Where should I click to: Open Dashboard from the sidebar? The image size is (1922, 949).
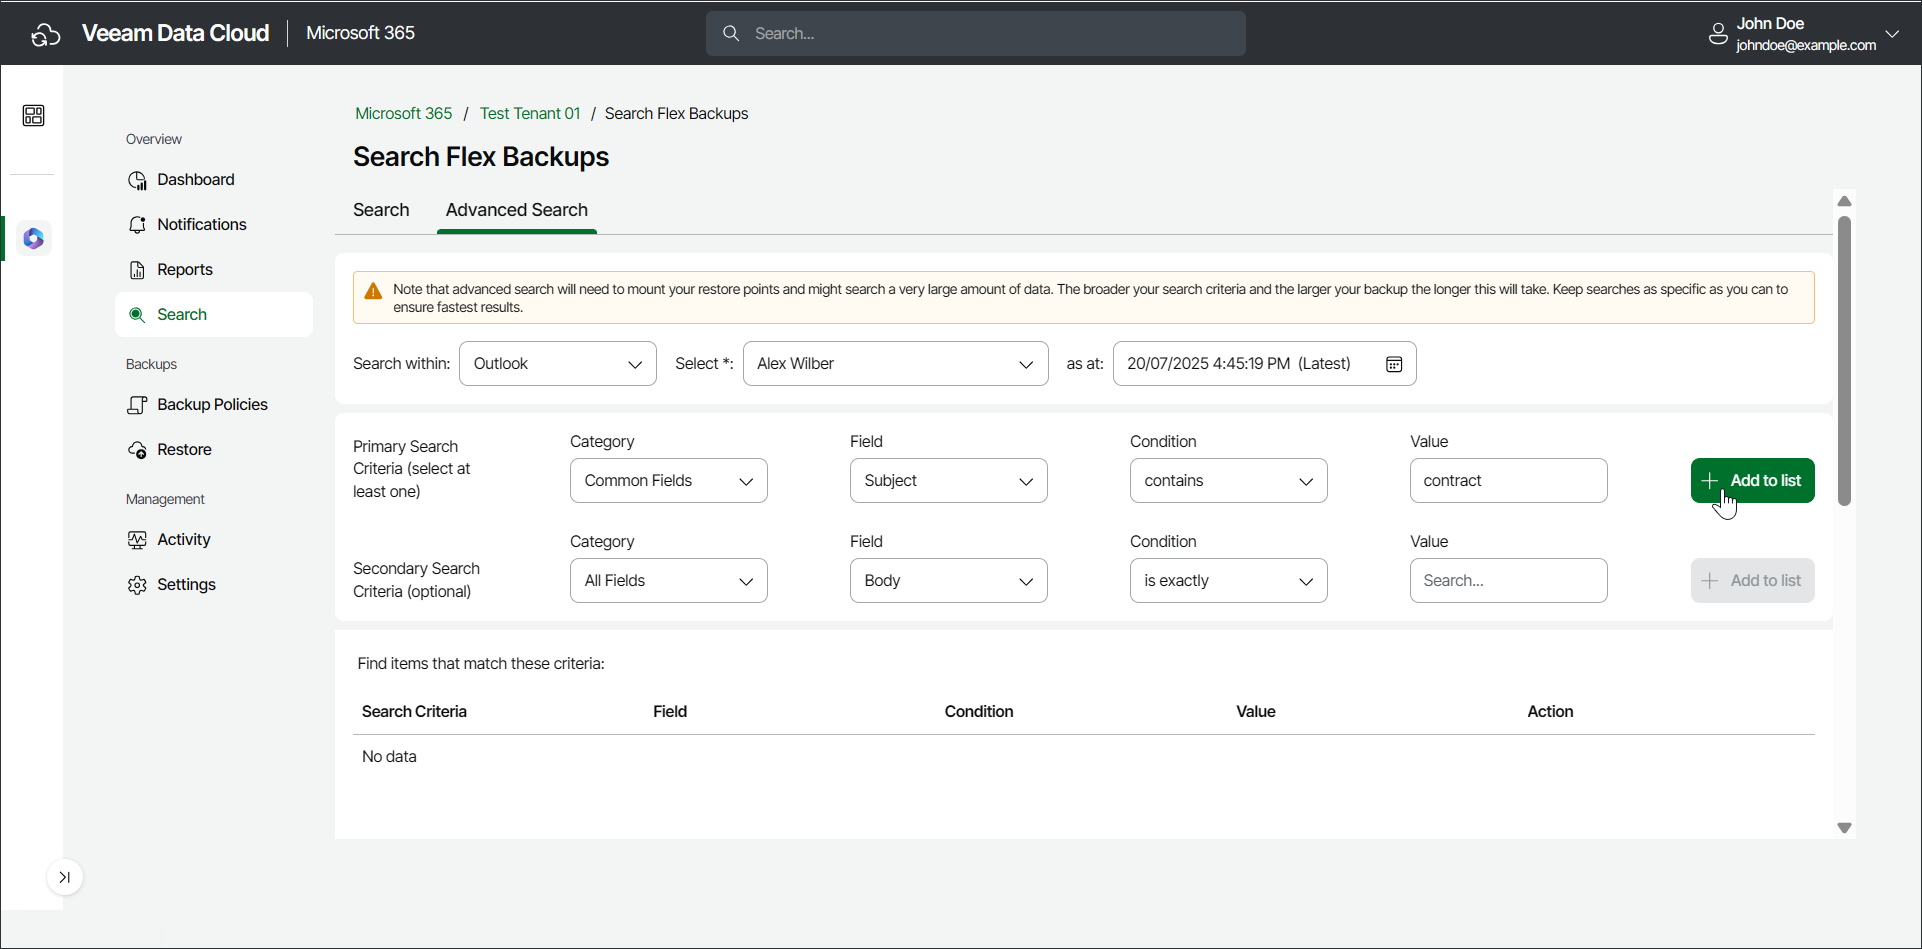(x=214, y=180)
